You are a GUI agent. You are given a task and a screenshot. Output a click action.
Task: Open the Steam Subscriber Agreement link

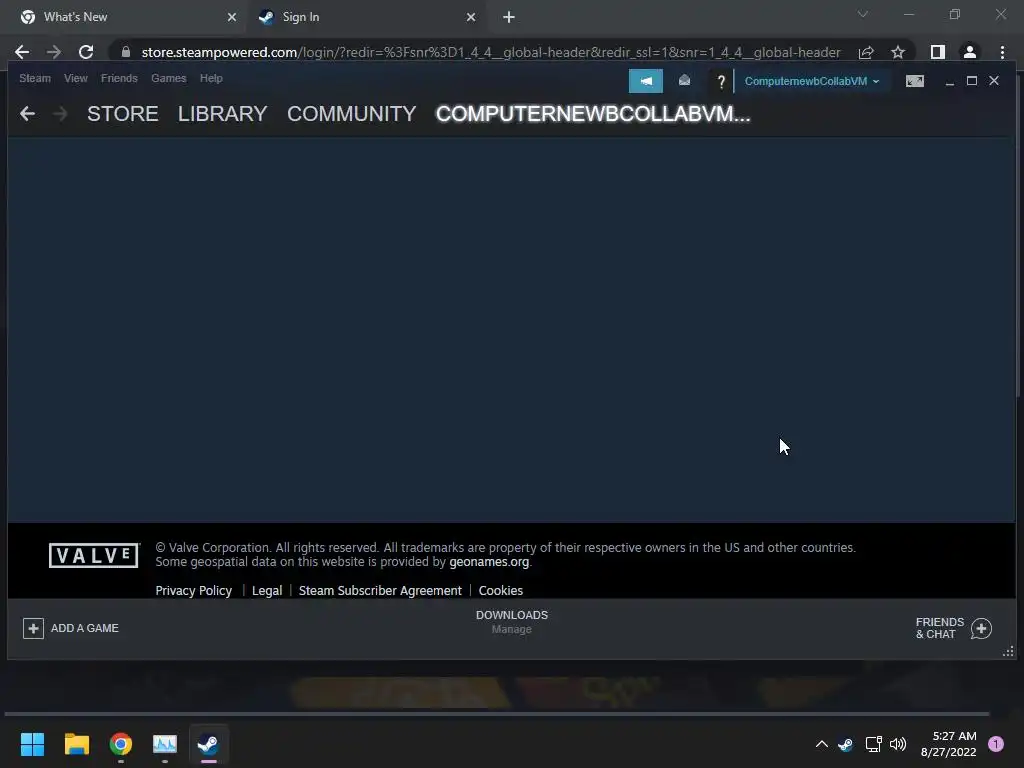(380, 590)
